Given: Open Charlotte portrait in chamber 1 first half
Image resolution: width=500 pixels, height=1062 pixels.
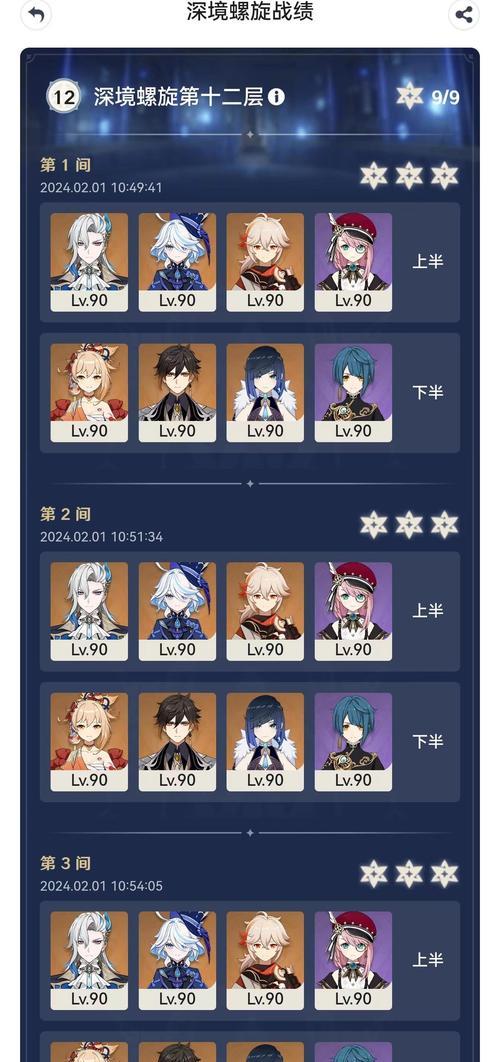Looking at the screenshot, I should coord(353,262).
